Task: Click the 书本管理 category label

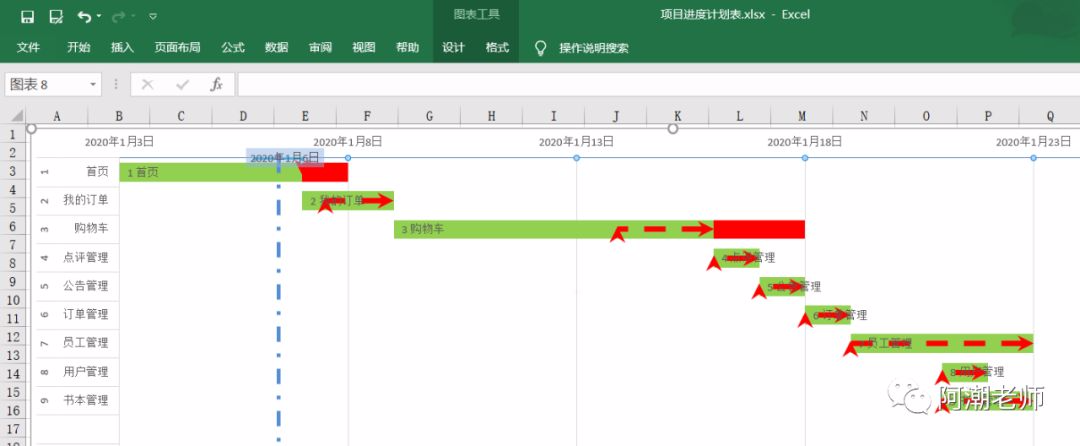Action: pyautogui.click(x=85, y=399)
